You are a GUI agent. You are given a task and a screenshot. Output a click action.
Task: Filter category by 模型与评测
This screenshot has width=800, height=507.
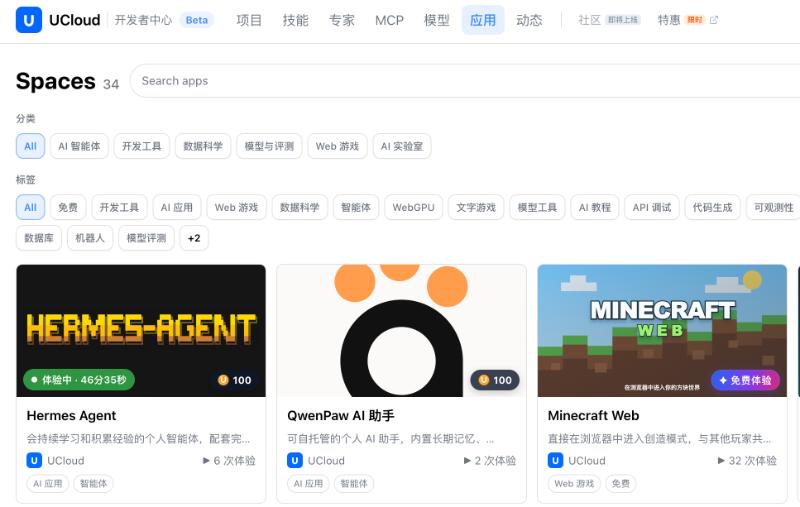(x=269, y=146)
